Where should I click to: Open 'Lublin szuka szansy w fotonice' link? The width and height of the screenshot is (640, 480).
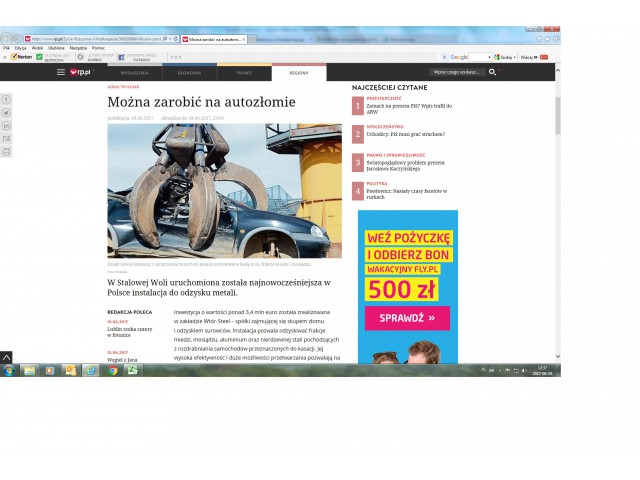click(x=130, y=331)
